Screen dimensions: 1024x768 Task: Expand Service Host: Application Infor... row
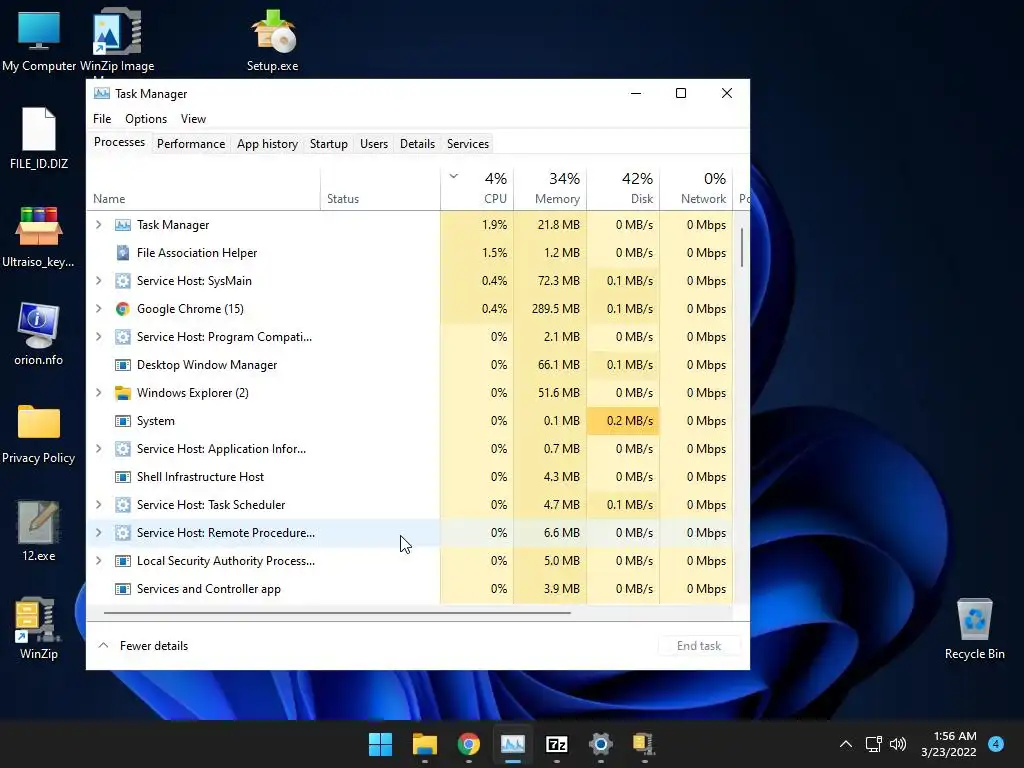click(x=99, y=449)
